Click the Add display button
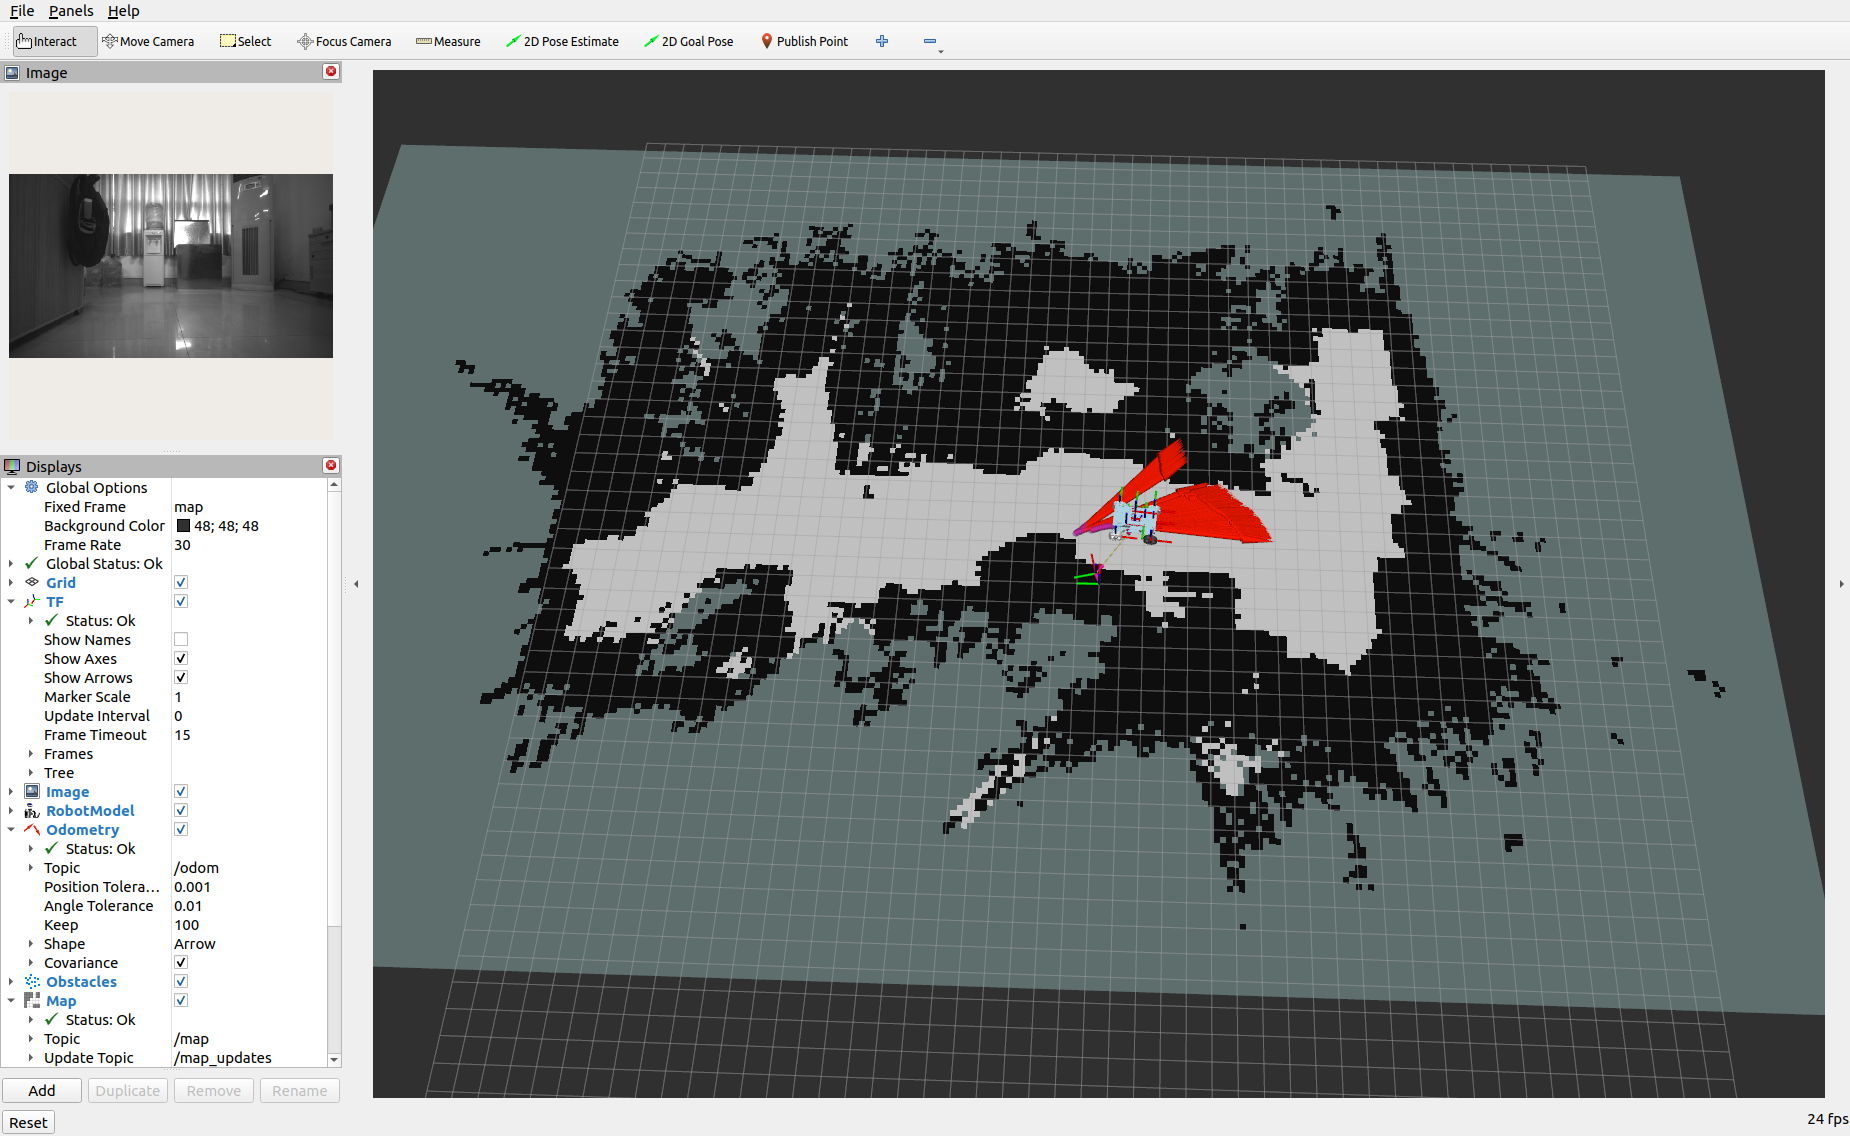The image size is (1850, 1136). point(42,1090)
